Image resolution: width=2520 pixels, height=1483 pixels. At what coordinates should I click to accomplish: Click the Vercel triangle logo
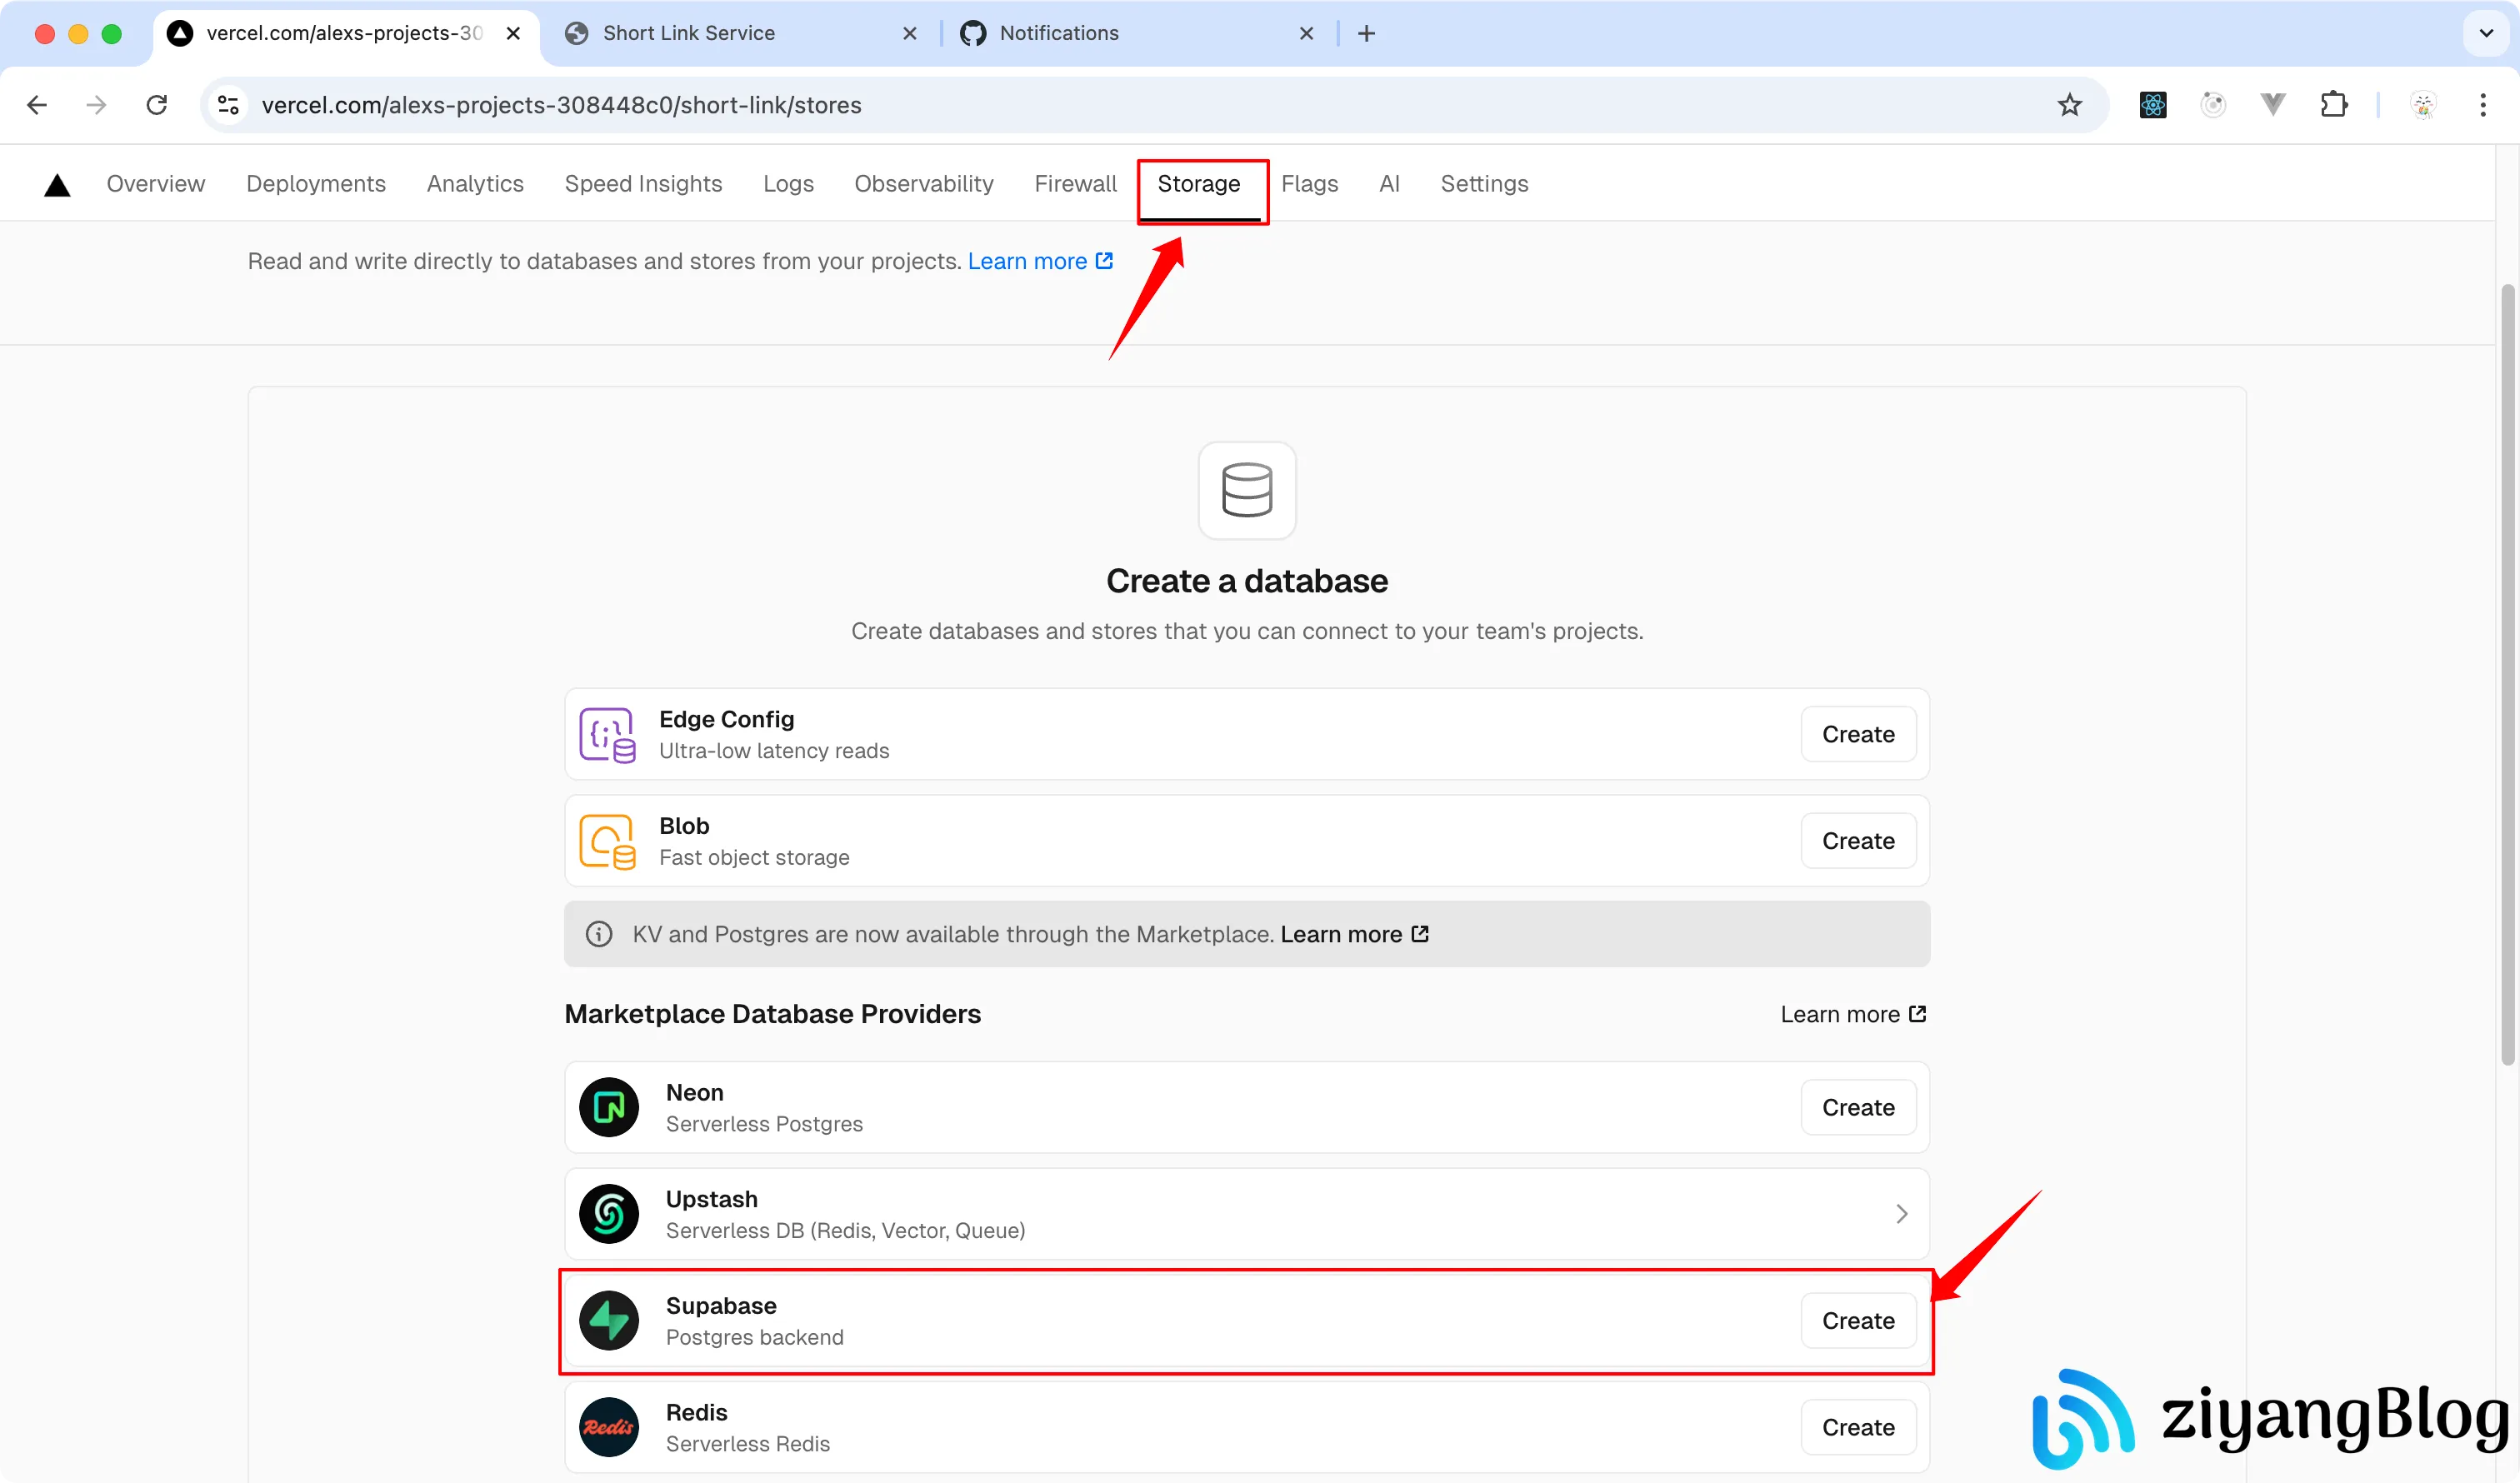[57, 184]
